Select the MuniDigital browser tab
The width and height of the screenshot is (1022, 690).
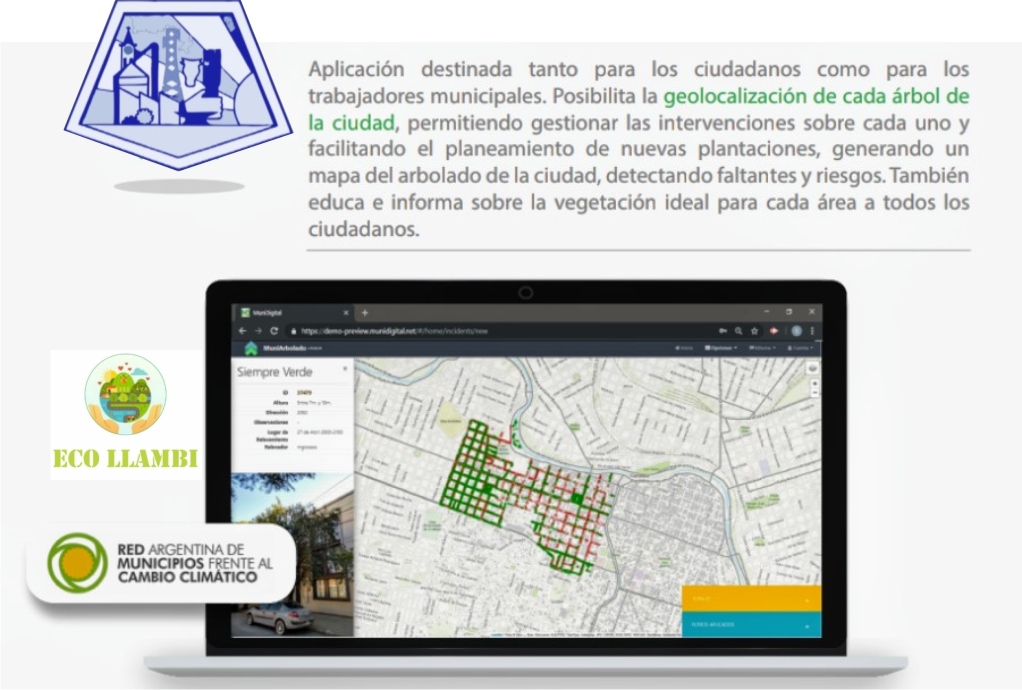[x=294, y=313]
